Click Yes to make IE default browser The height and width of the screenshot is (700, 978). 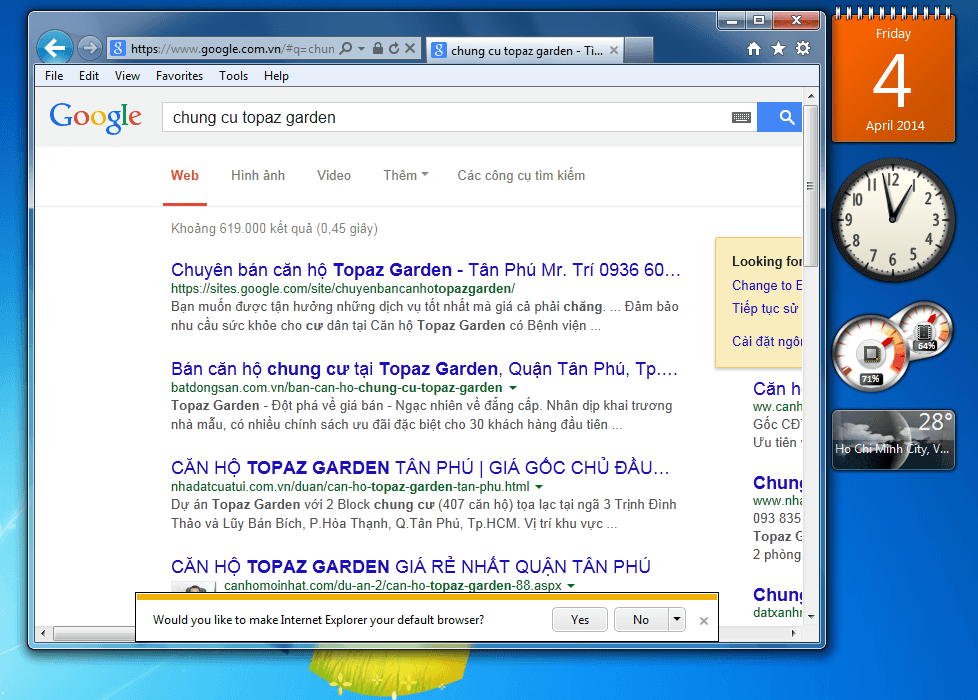(579, 620)
